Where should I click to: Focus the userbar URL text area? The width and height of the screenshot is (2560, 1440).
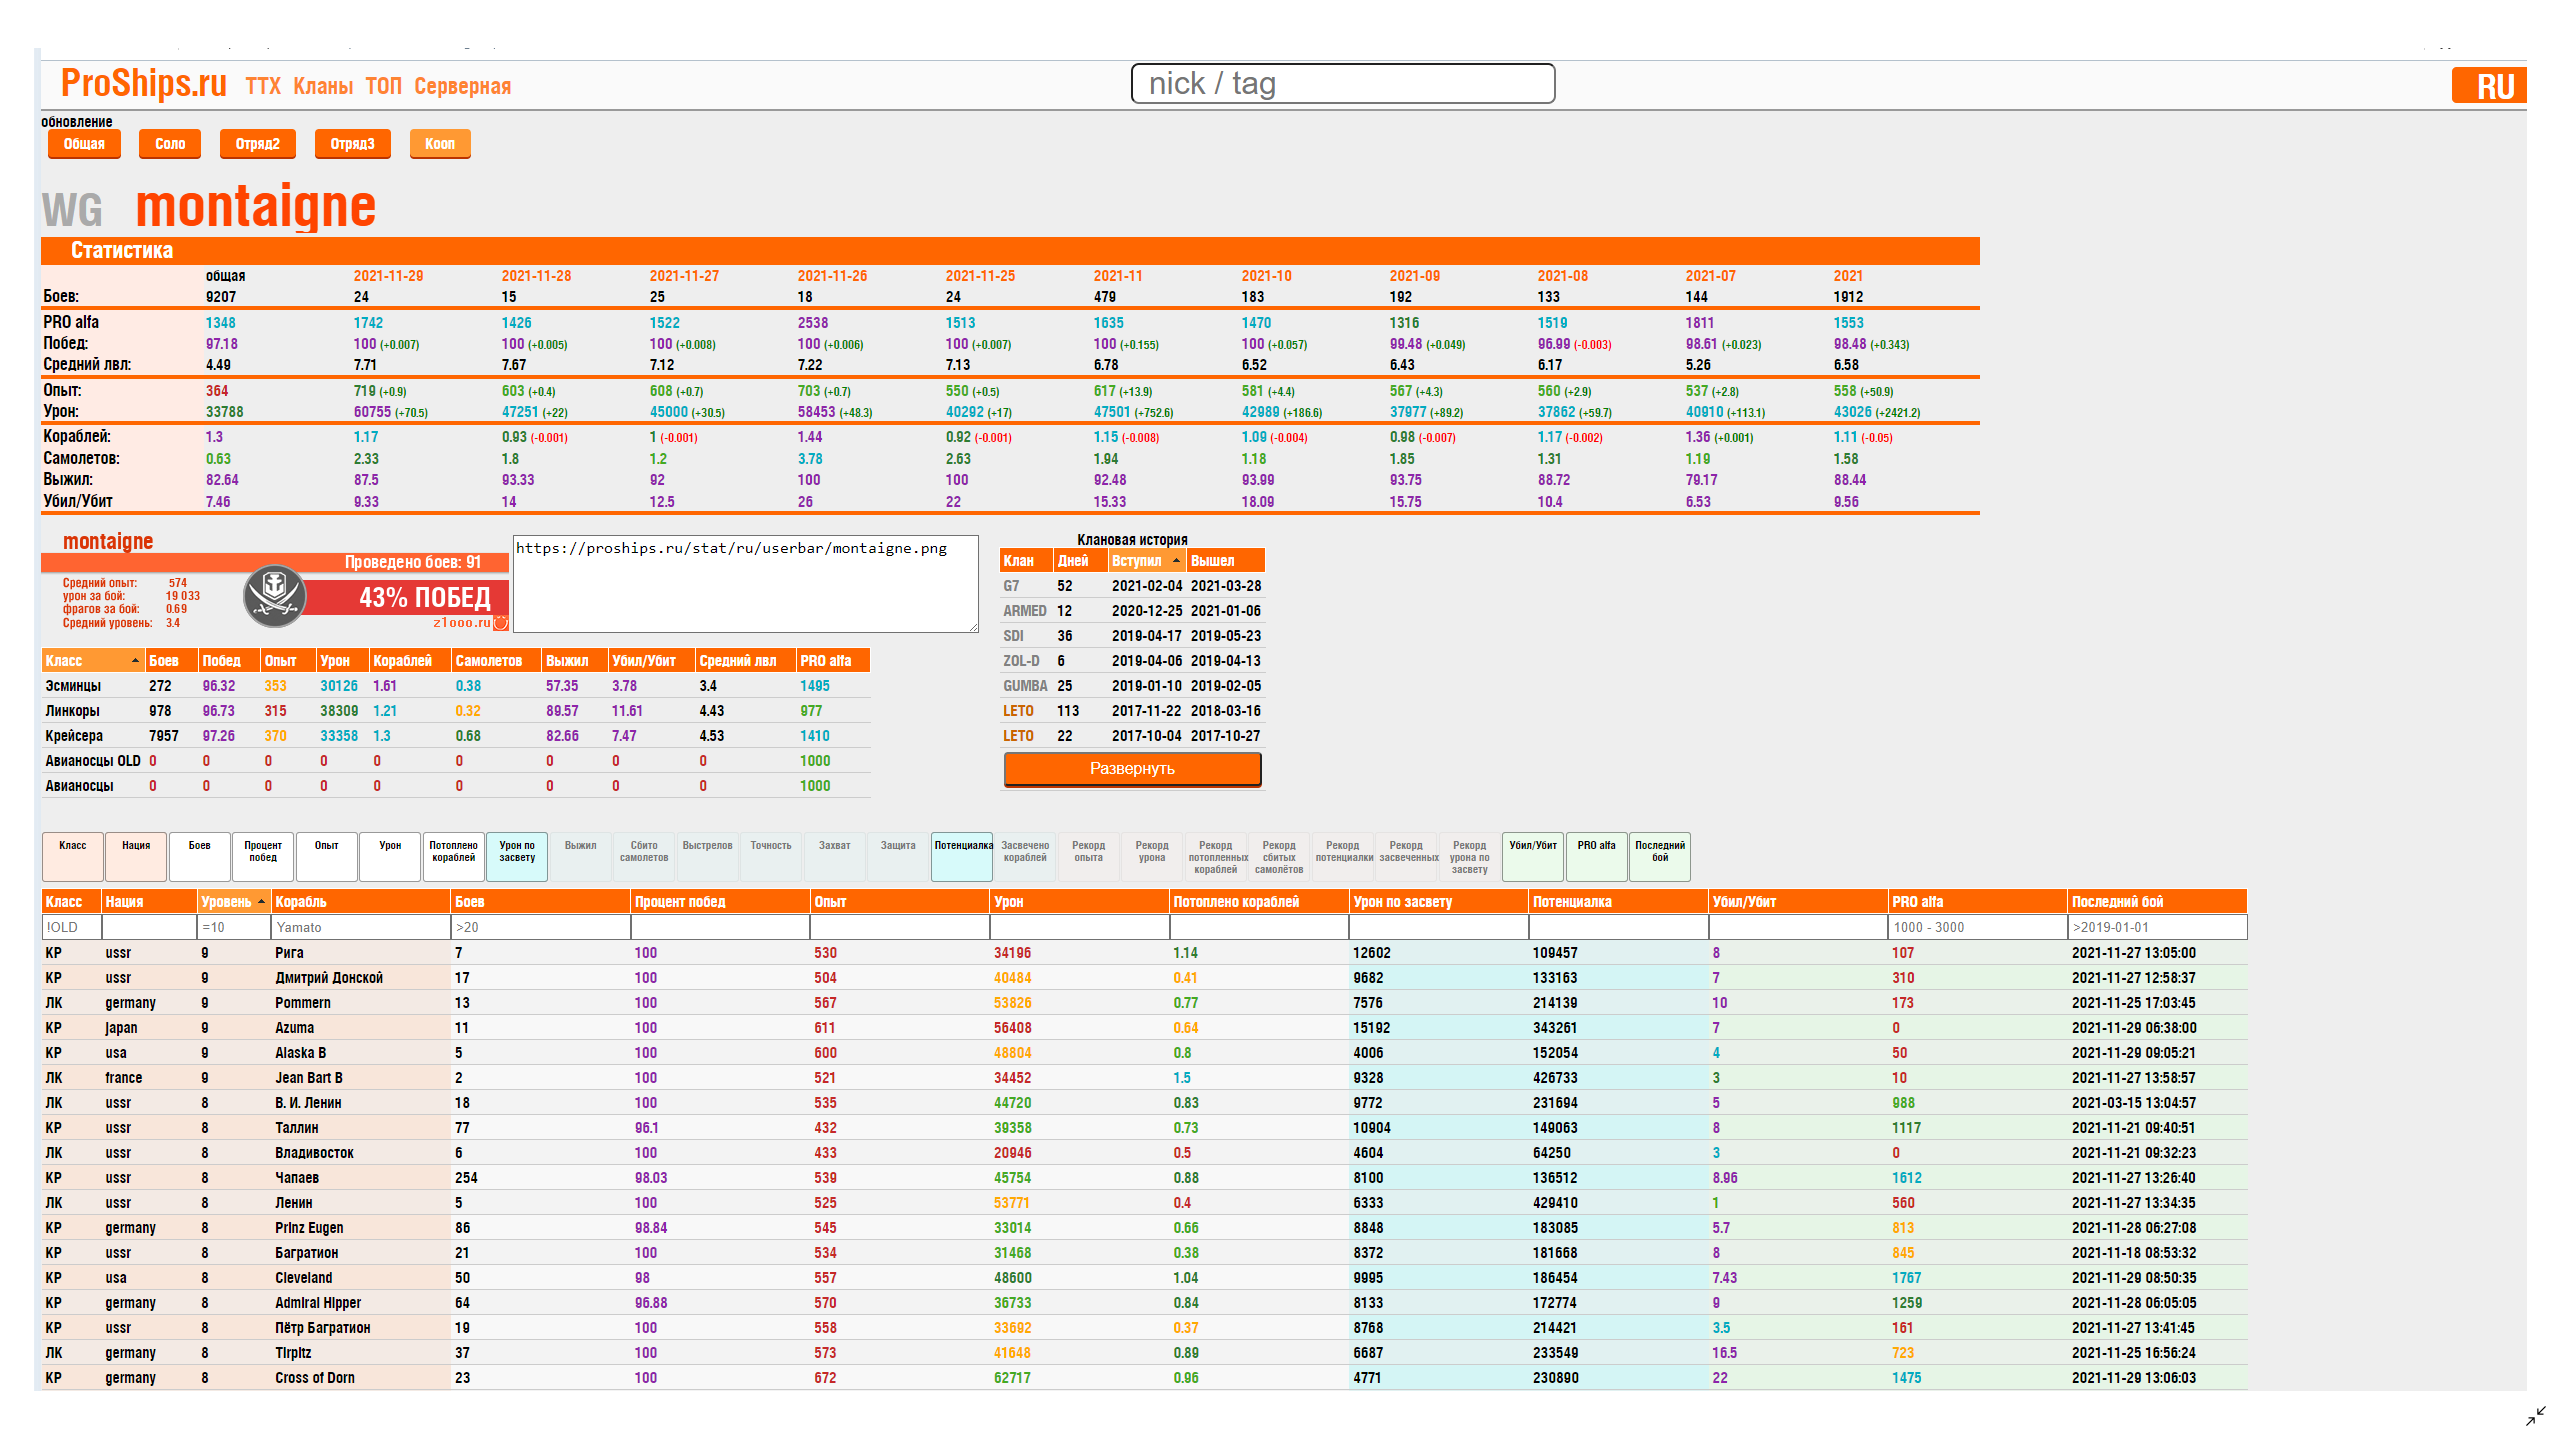pyautogui.click(x=746, y=584)
